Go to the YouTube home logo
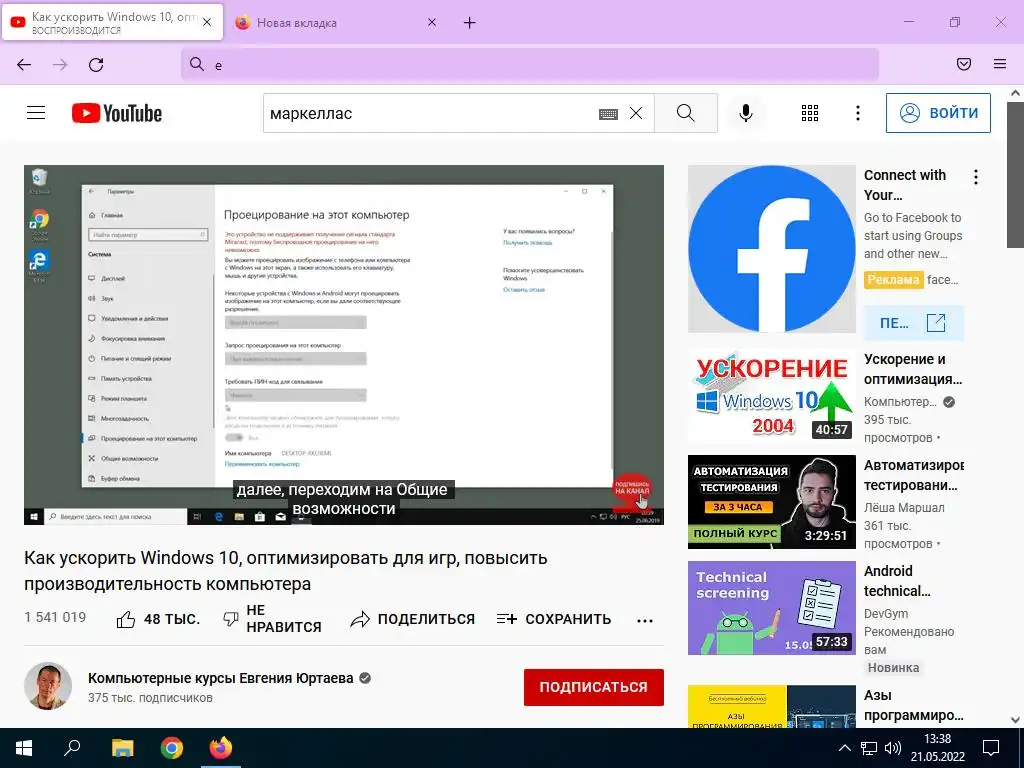 coord(117,113)
